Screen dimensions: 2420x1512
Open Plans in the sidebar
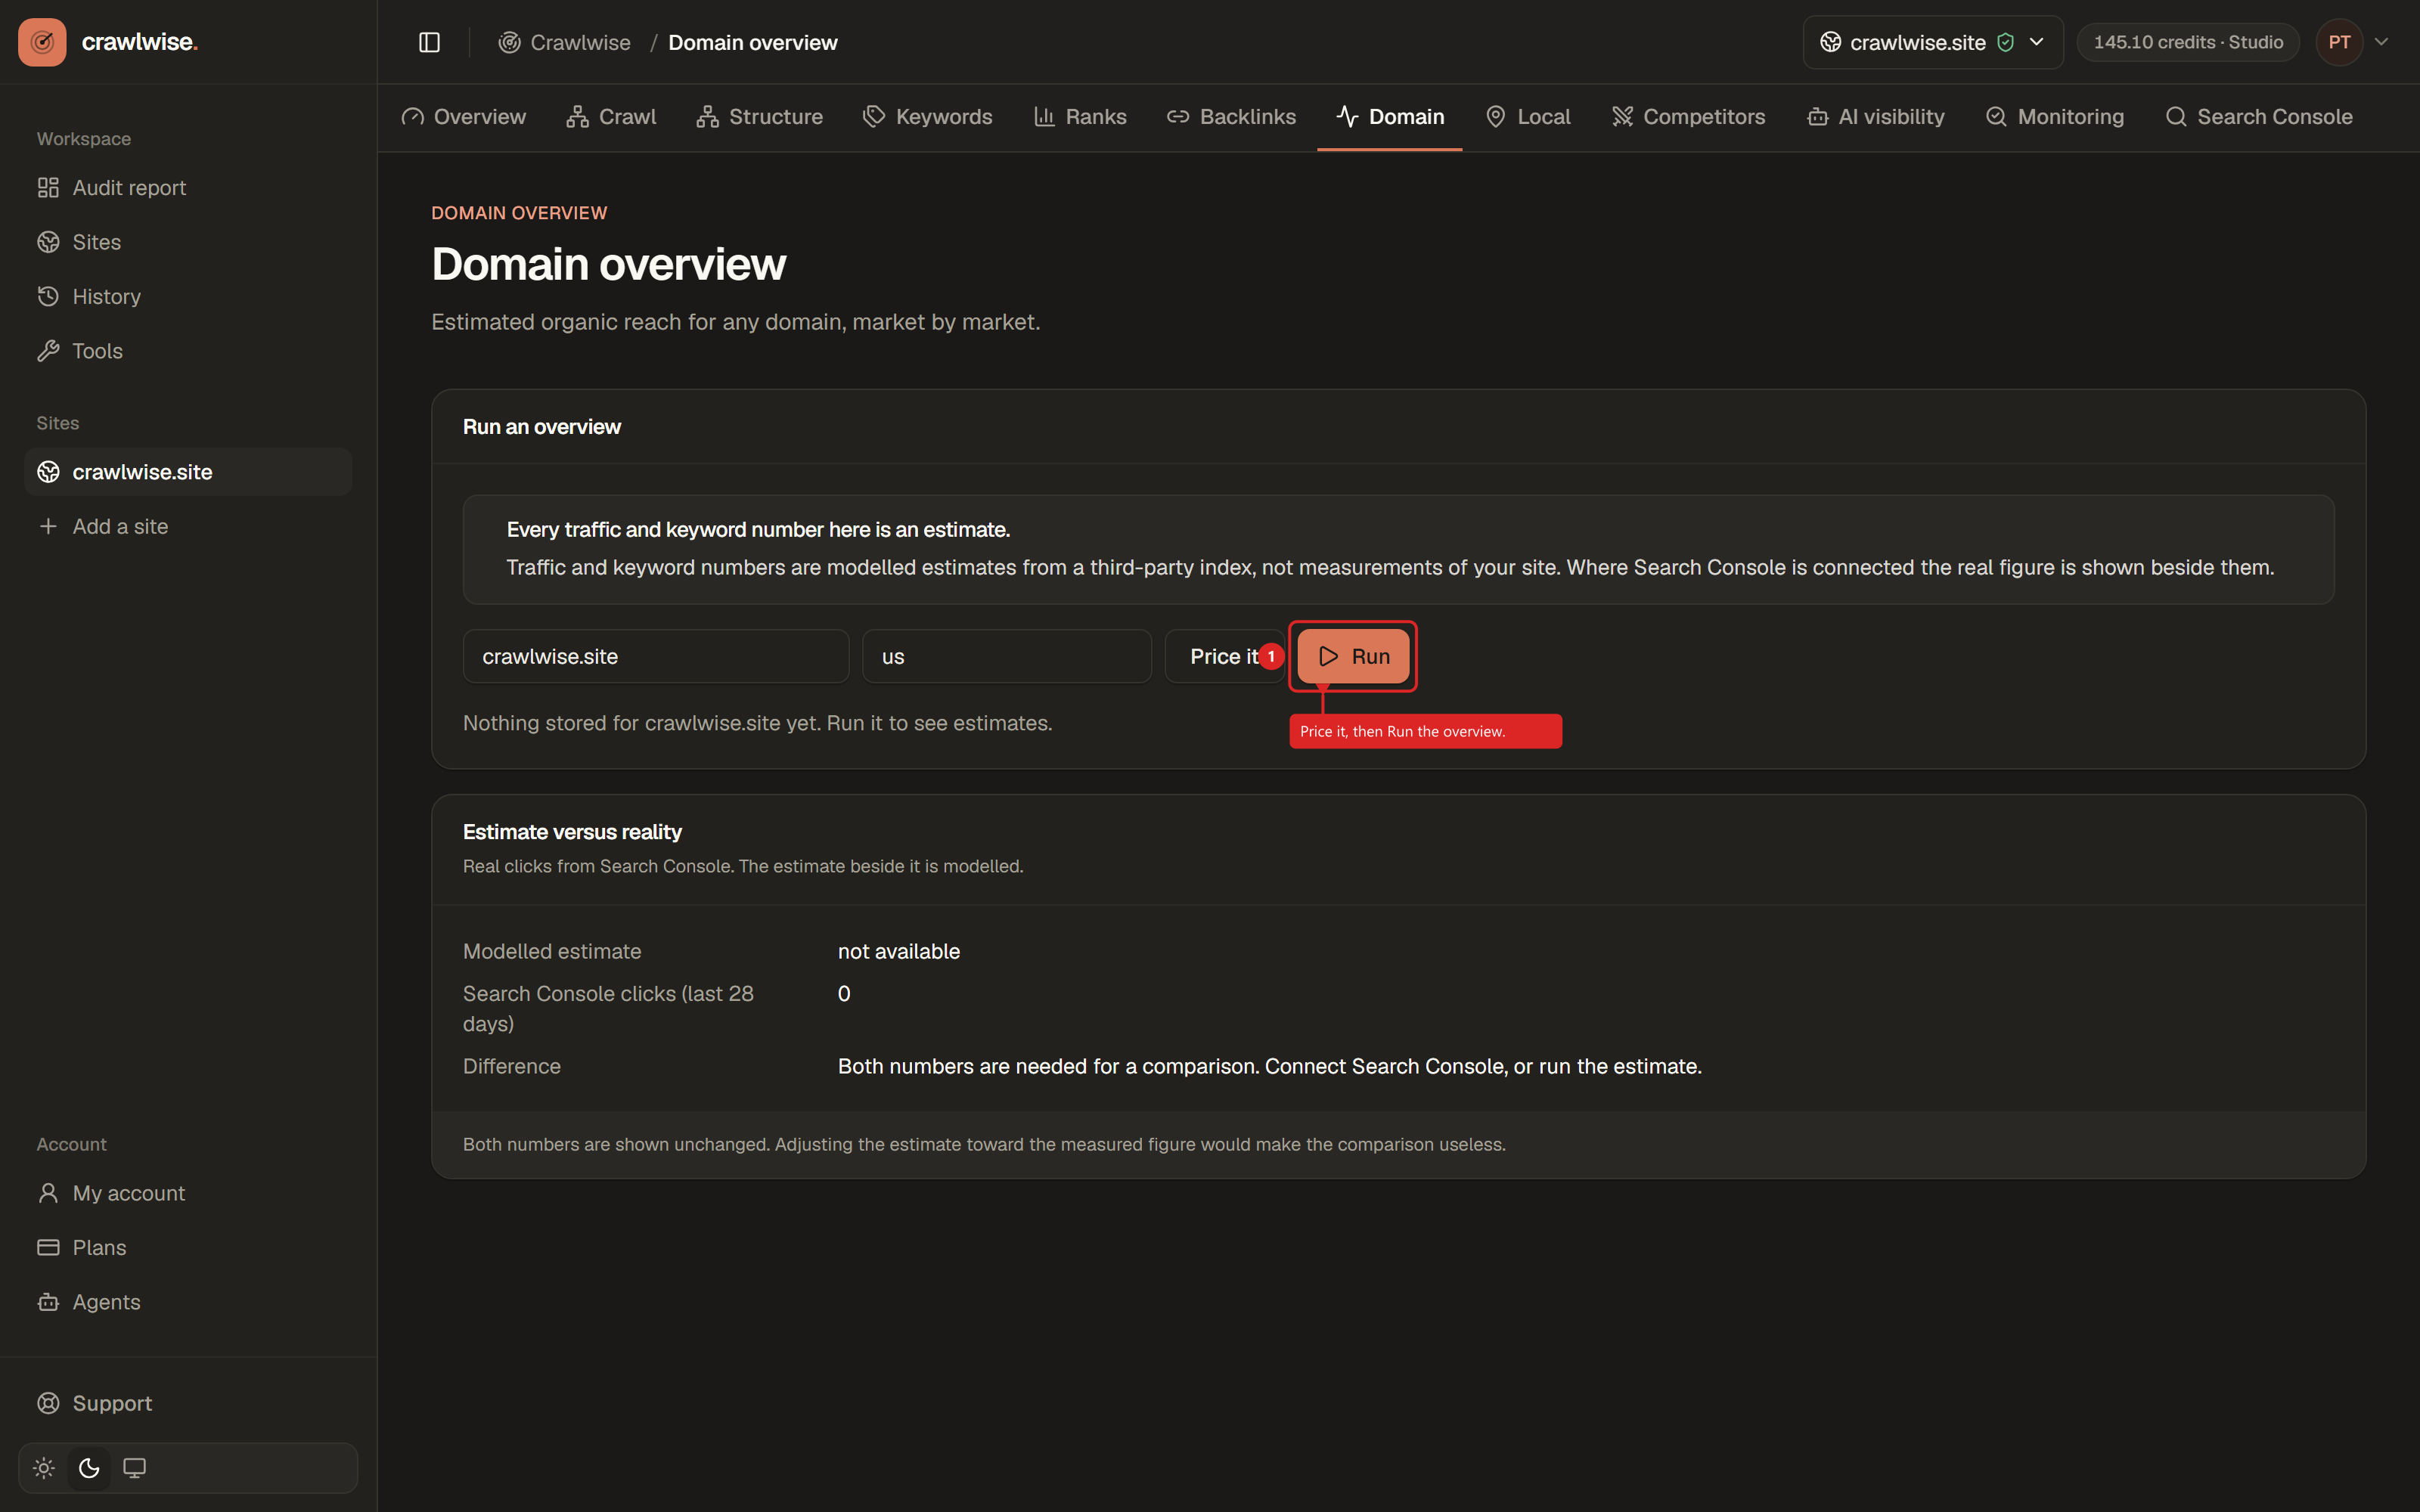coord(188,1248)
